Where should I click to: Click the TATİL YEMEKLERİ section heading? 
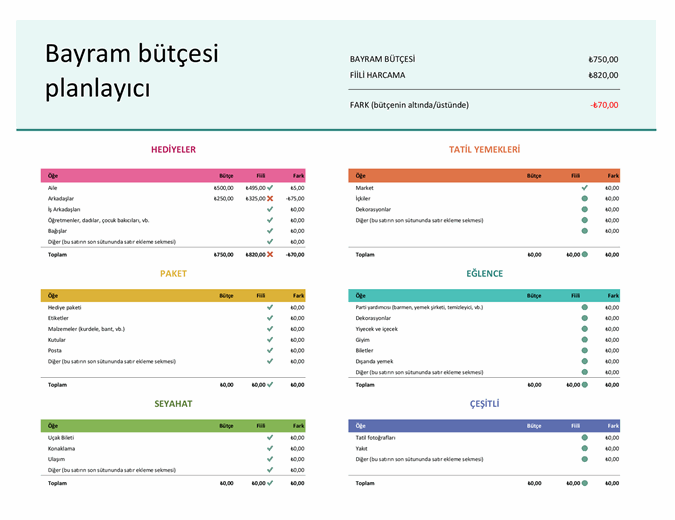coord(484,150)
